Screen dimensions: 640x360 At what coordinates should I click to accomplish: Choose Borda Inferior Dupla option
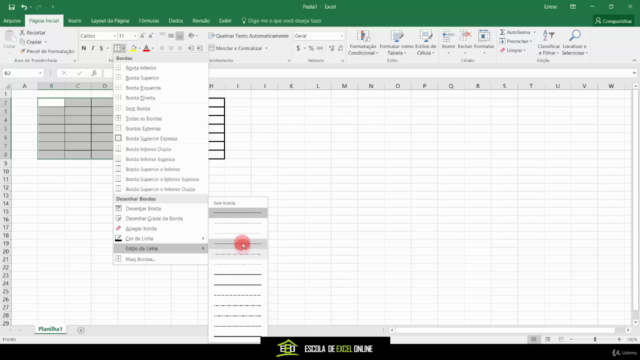[160, 149]
